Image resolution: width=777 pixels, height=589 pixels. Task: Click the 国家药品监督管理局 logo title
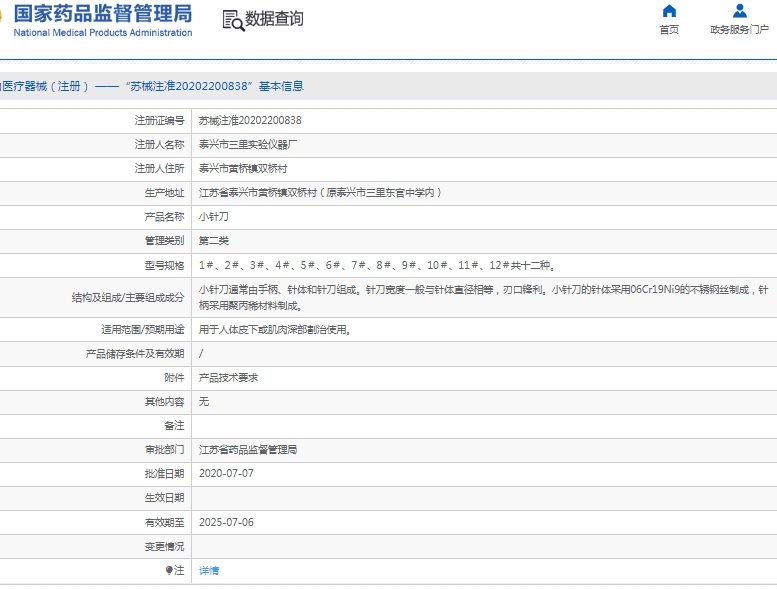[103, 13]
